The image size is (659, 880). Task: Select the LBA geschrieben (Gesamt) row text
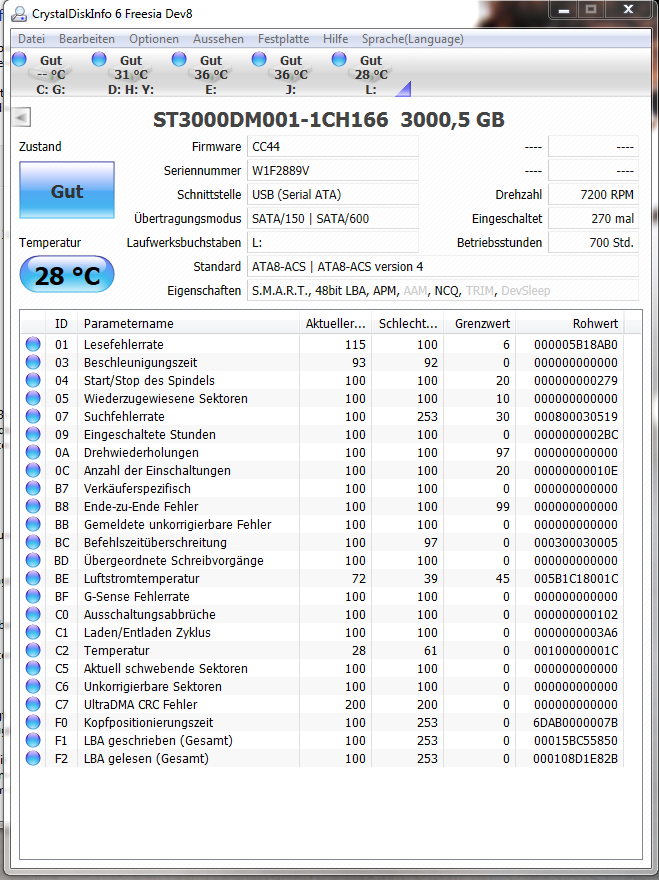[158, 740]
